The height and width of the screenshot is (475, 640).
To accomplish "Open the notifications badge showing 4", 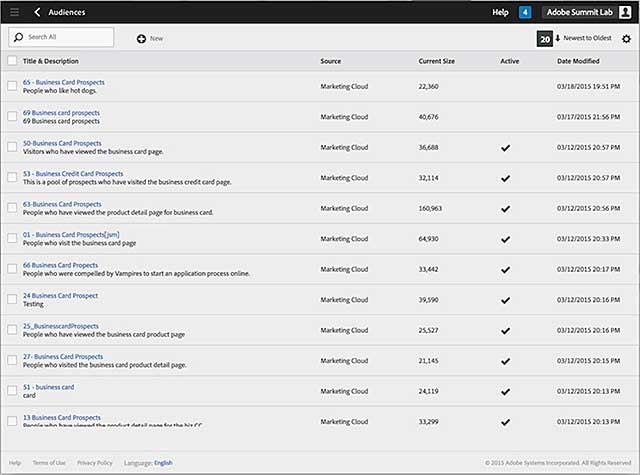I will pyautogui.click(x=525, y=12).
